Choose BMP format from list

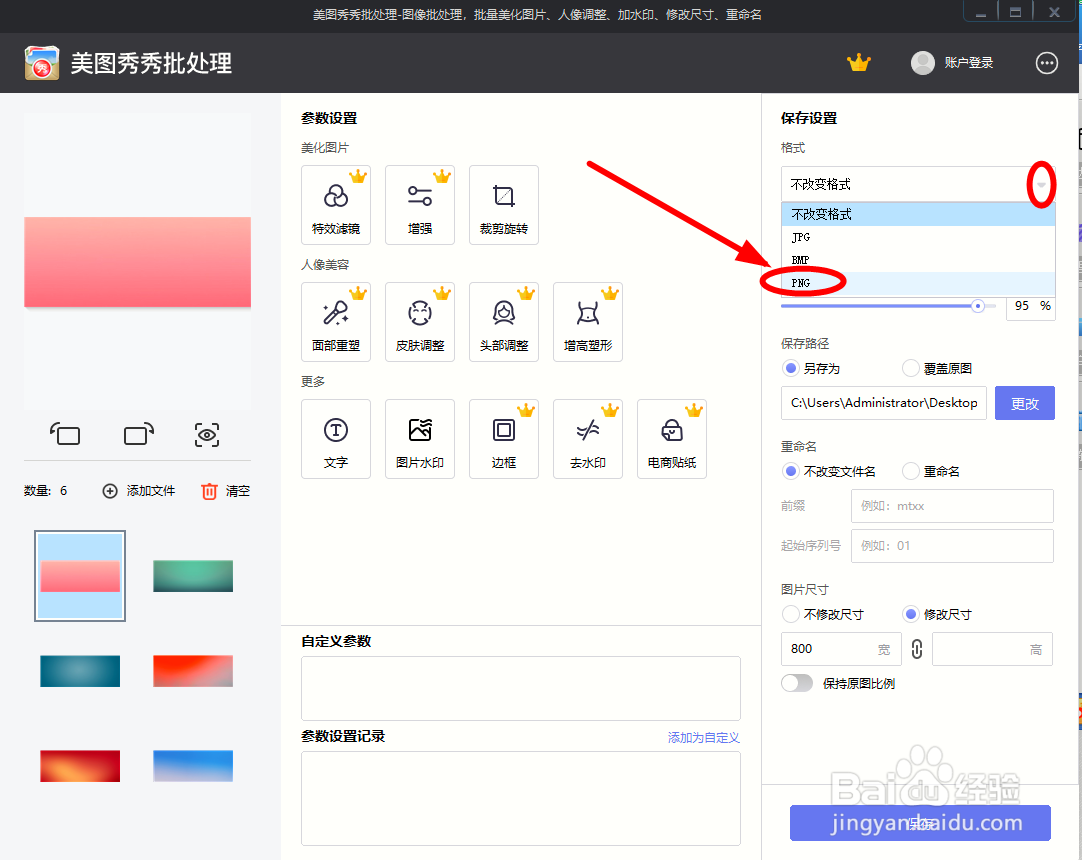click(x=918, y=260)
